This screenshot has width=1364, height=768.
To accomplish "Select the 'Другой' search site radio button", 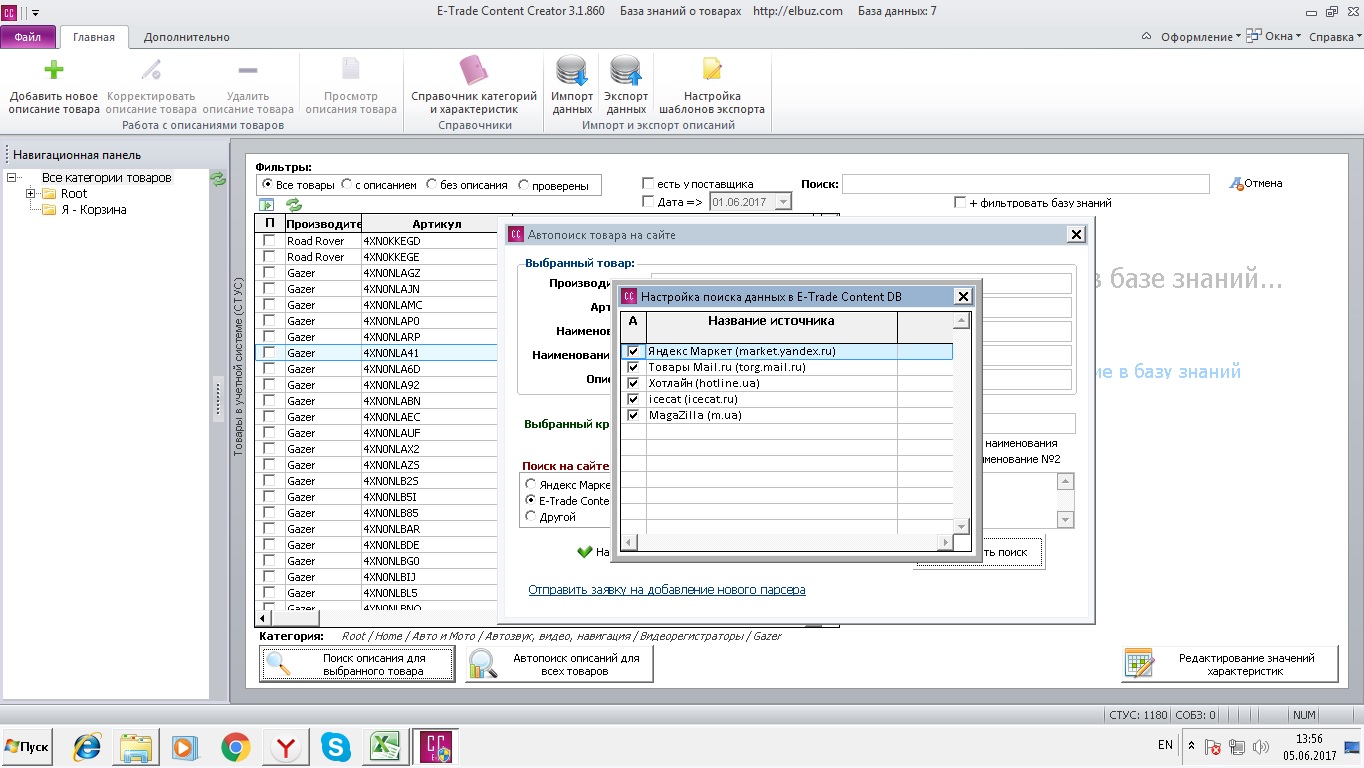I will [x=531, y=517].
